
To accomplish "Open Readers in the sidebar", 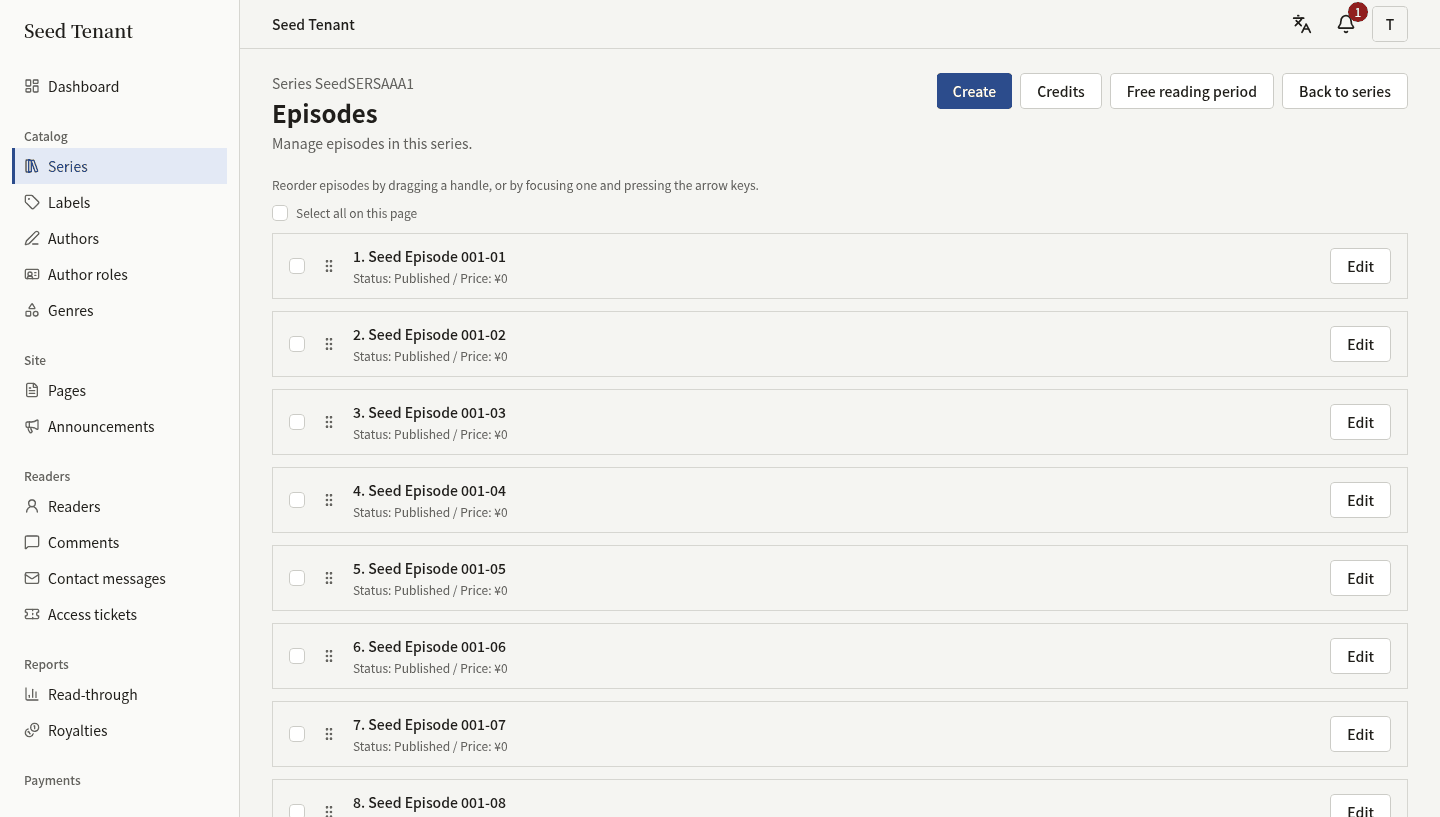I will 120,506.
